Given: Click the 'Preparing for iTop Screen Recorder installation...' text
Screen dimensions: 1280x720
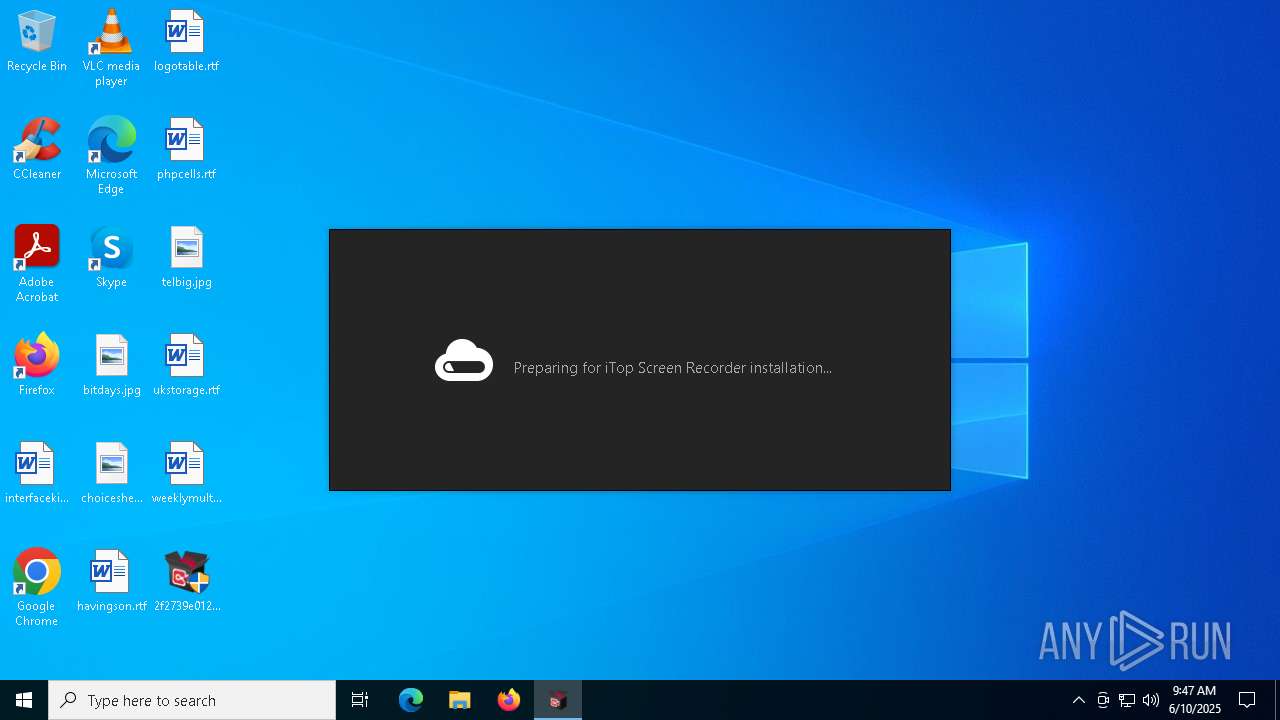Looking at the screenshot, I should tap(673, 368).
